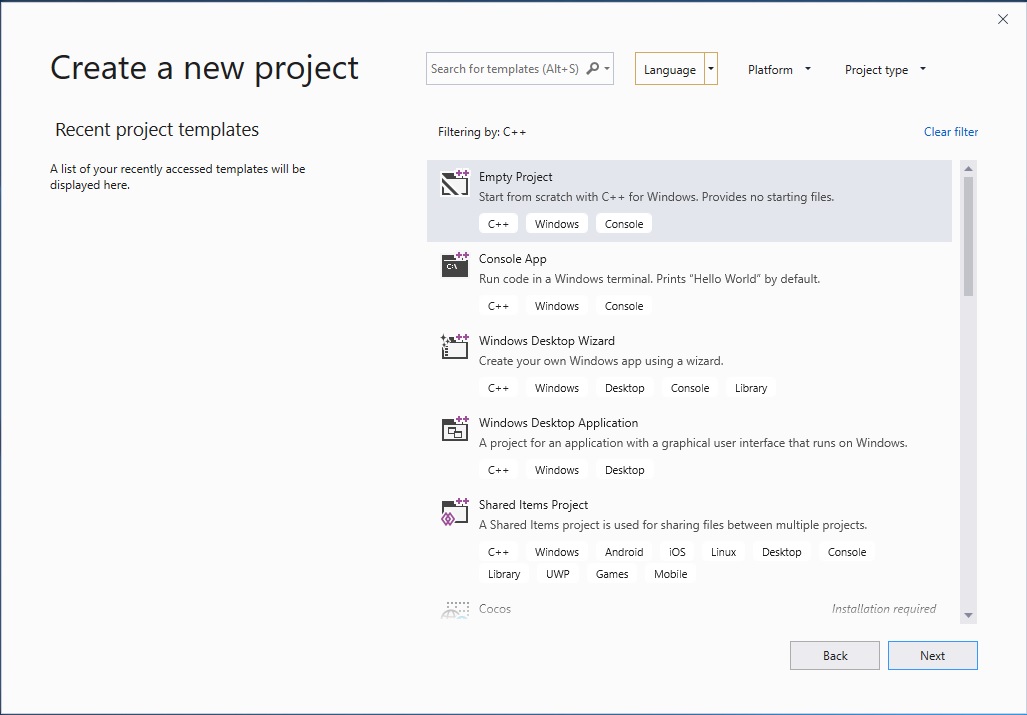Select the Cocos template title

495,609
